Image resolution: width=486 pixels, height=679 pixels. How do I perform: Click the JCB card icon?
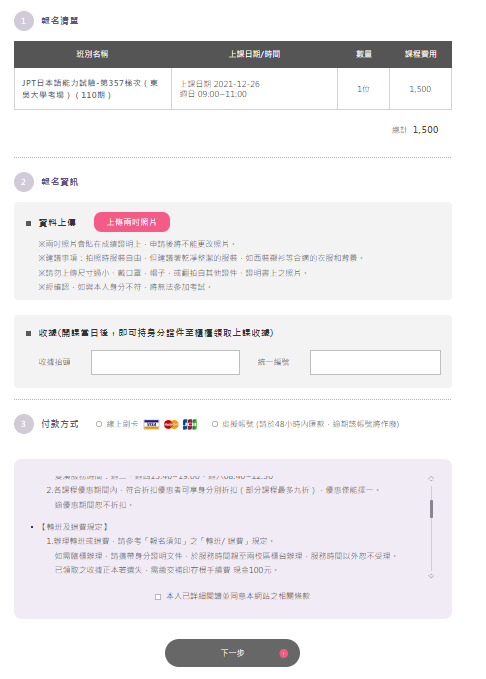pyautogui.click(x=190, y=424)
